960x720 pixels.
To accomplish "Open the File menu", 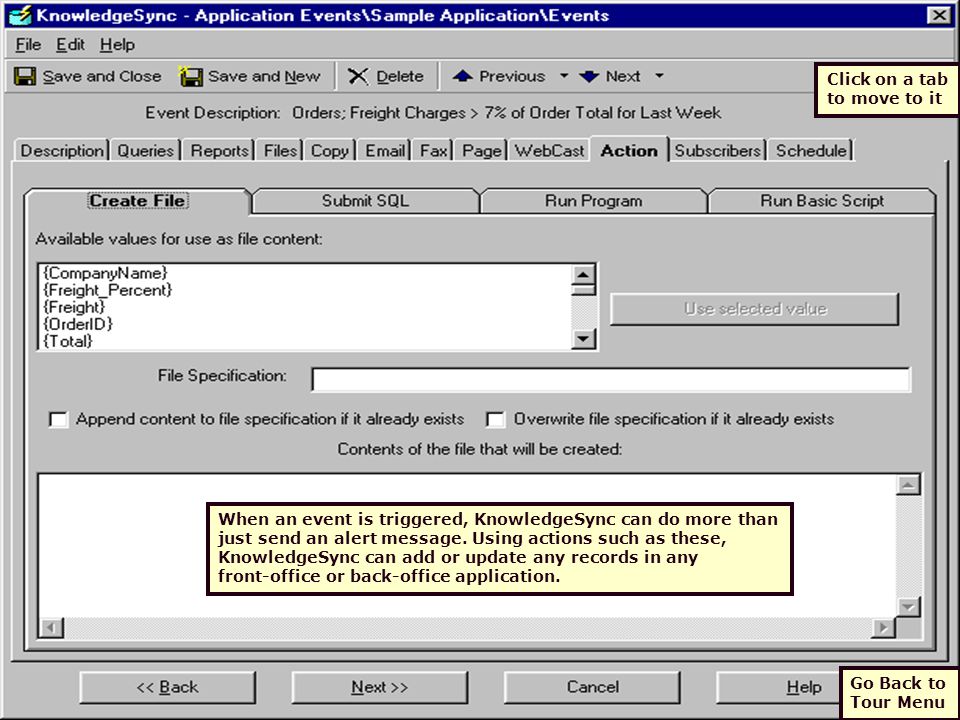I will point(28,45).
